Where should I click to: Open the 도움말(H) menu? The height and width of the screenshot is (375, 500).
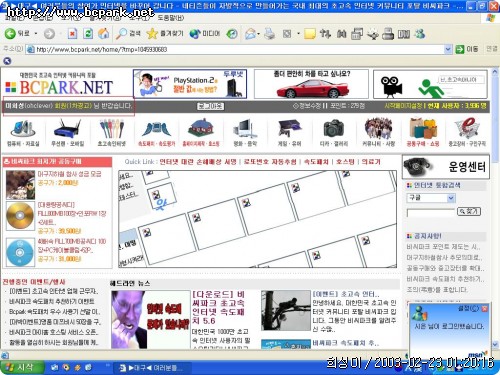(x=170, y=18)
